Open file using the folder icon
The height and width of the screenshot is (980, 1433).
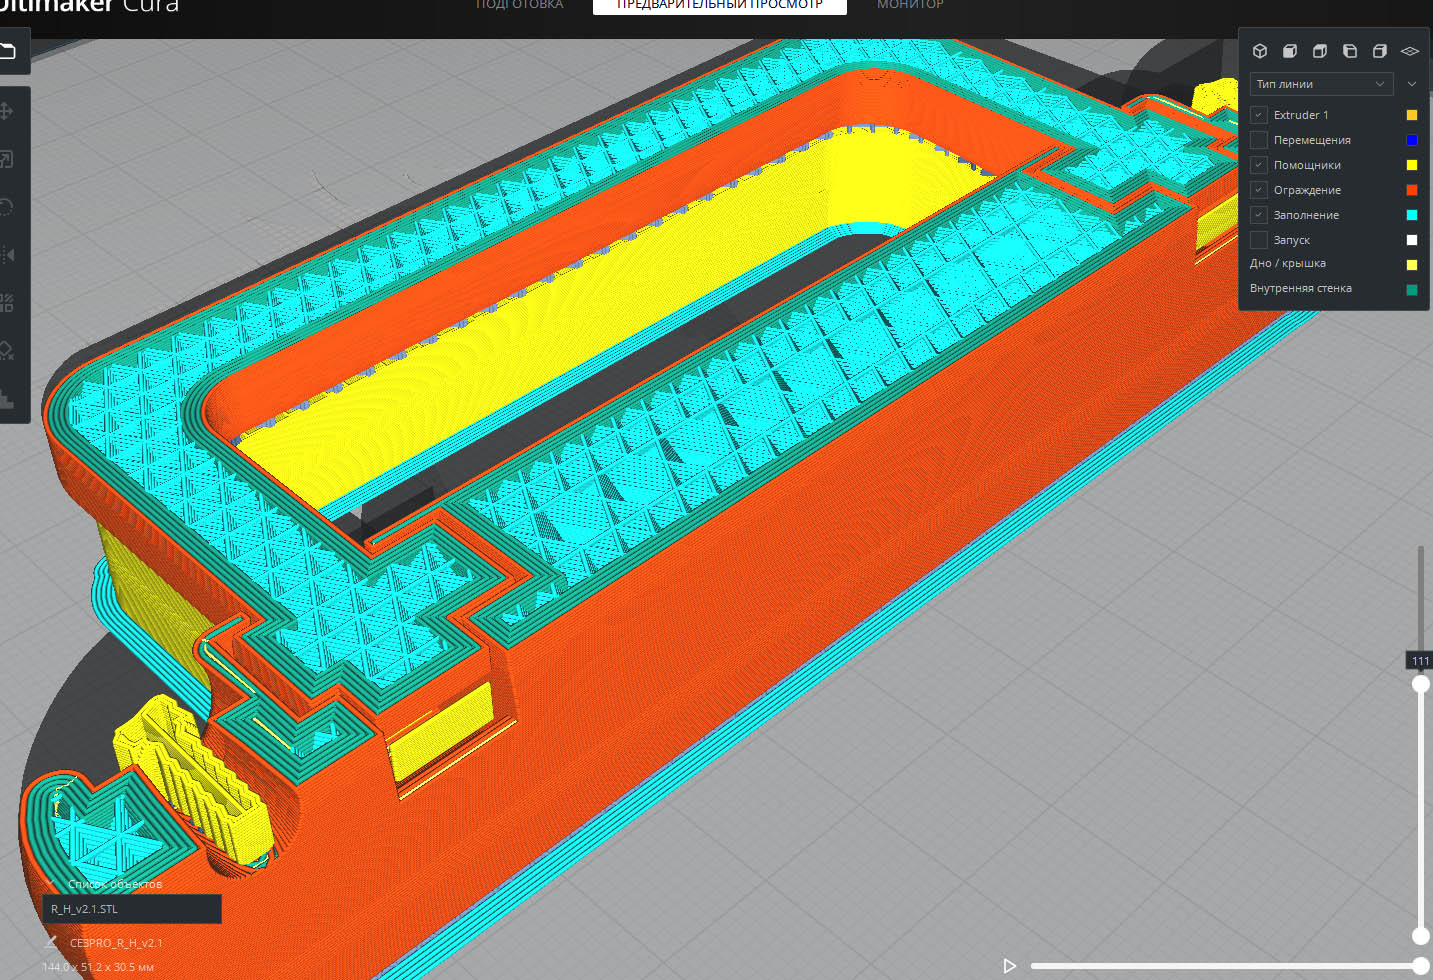pos(8,51)
